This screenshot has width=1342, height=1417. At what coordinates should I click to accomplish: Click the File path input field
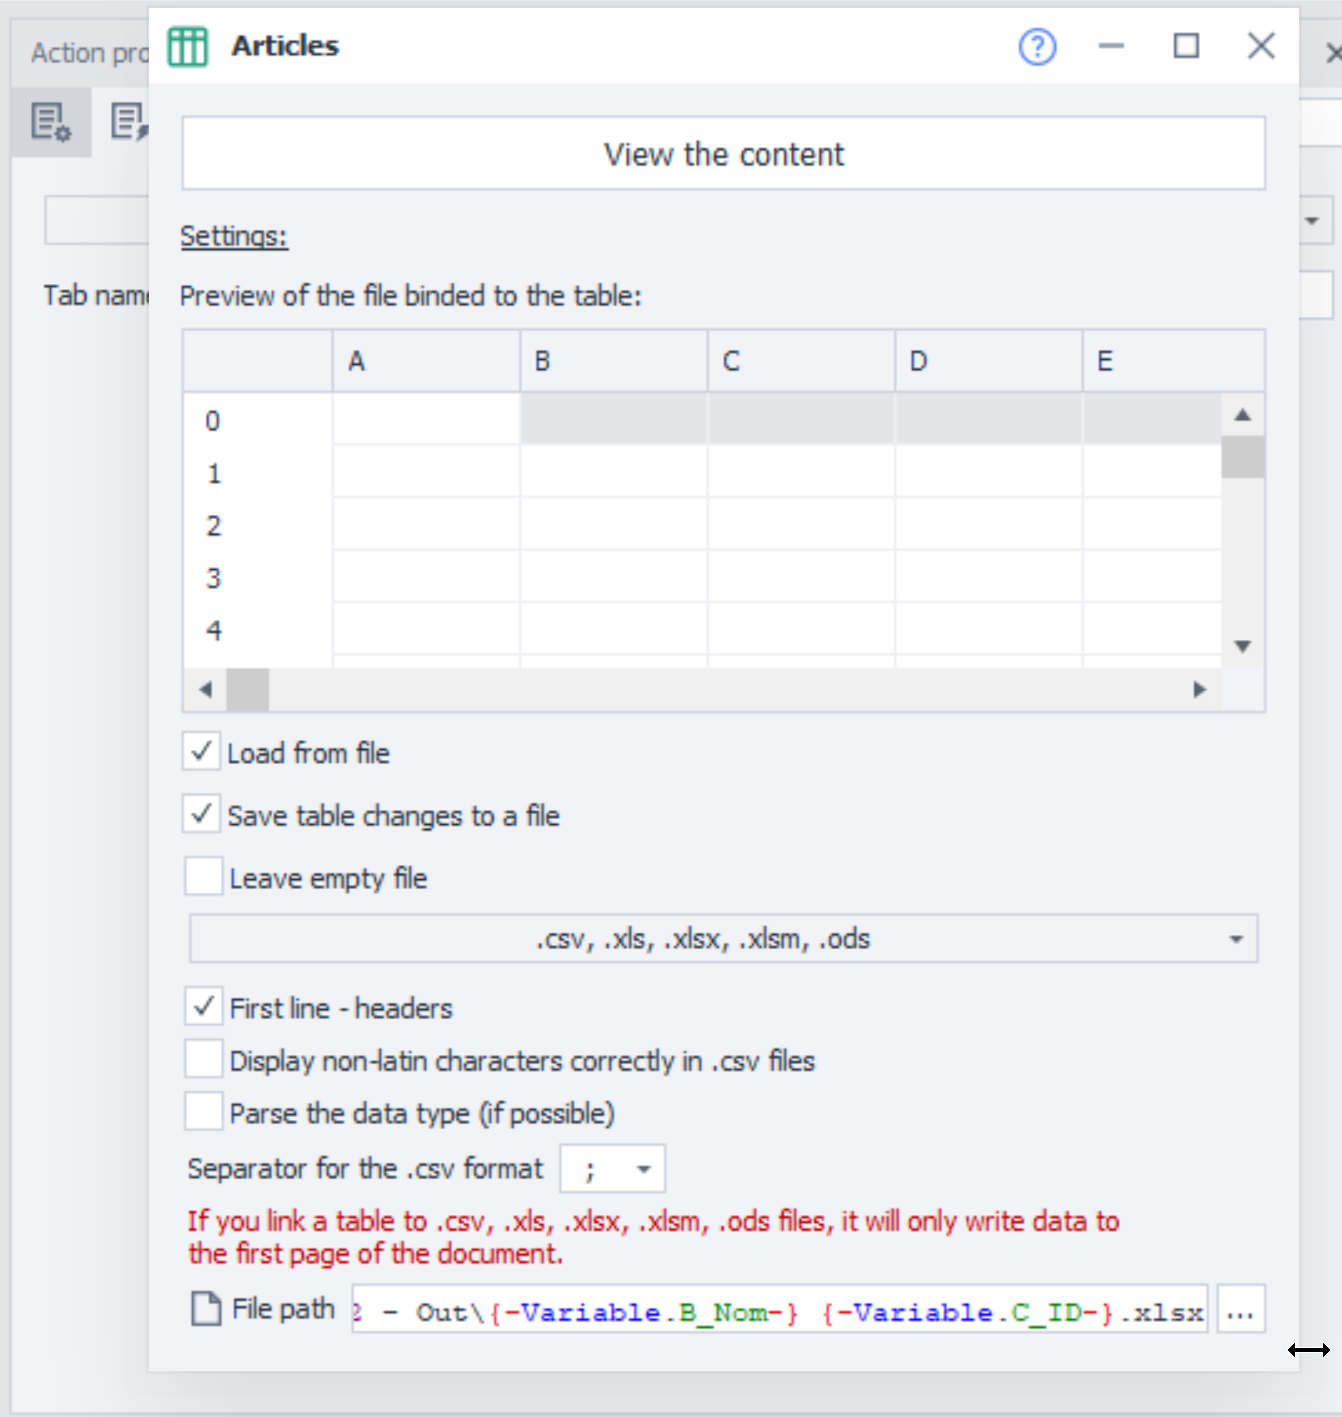(779, 1311)
